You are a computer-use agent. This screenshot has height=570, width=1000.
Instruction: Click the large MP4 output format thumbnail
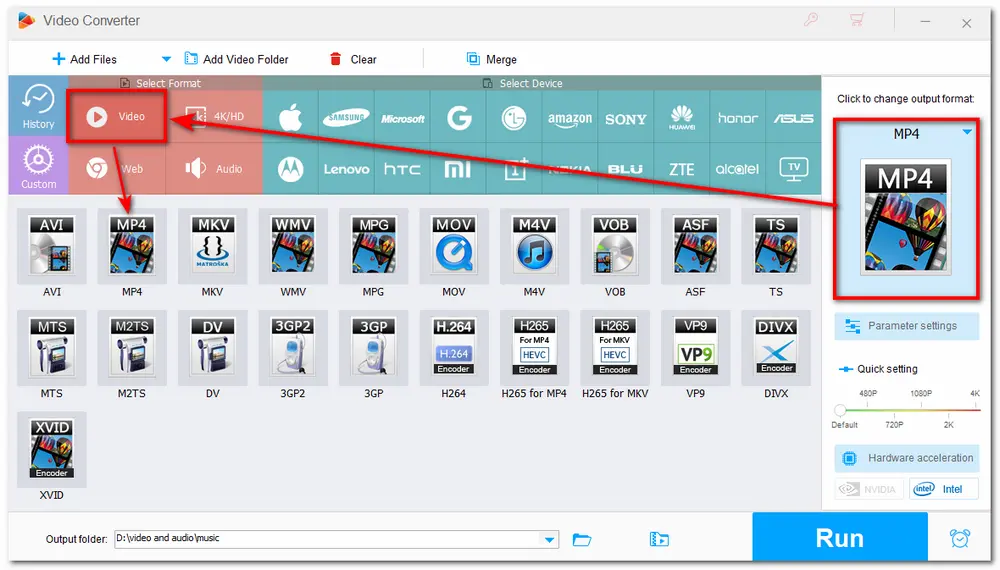[x=906, y=217]
